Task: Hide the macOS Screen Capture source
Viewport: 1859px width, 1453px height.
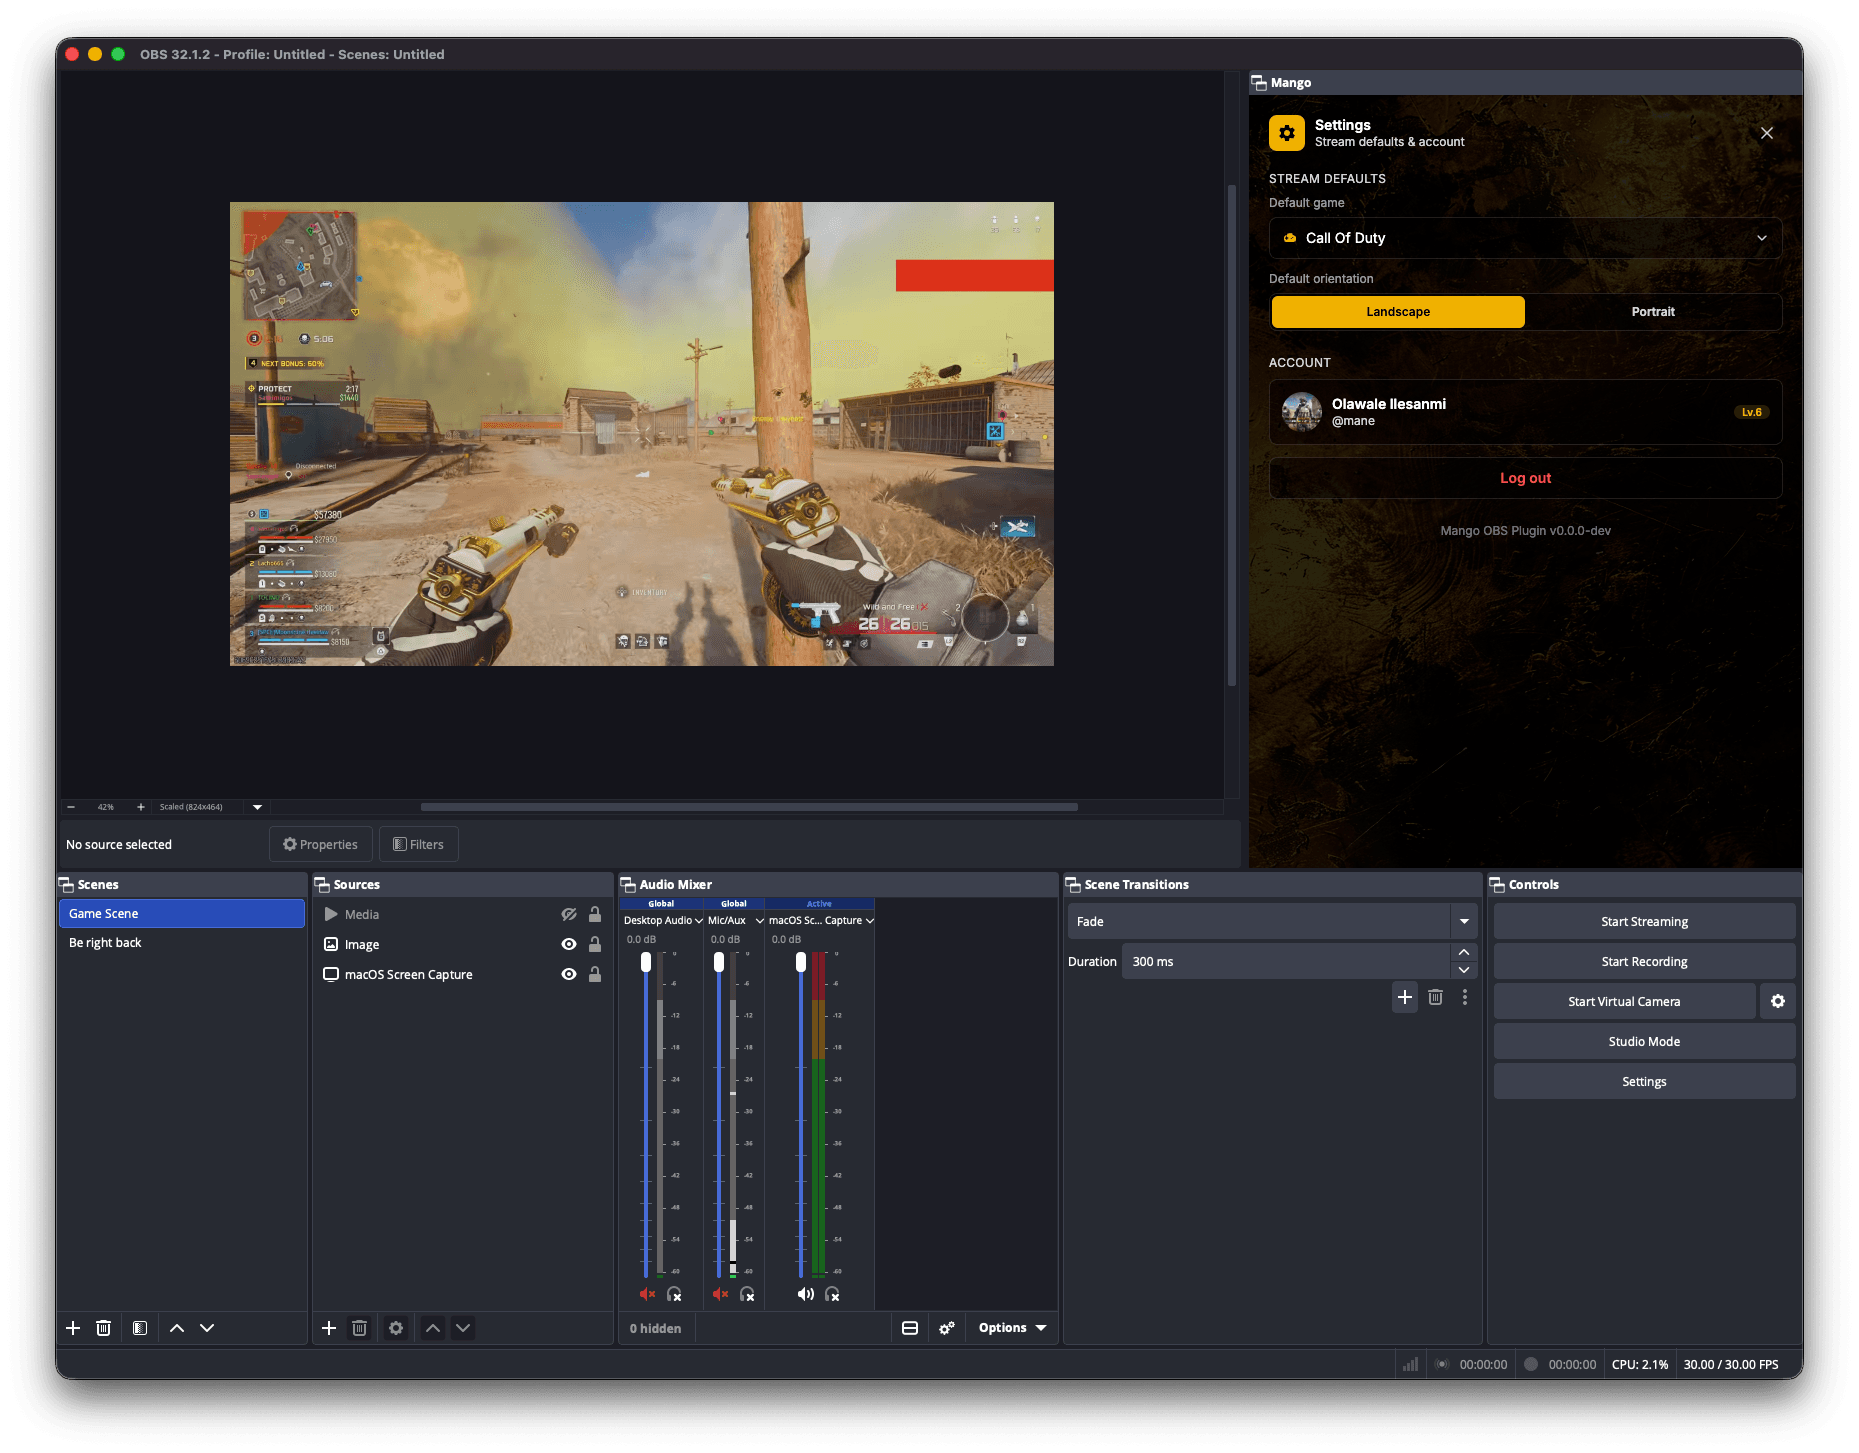Action: (x=569, y=974)
